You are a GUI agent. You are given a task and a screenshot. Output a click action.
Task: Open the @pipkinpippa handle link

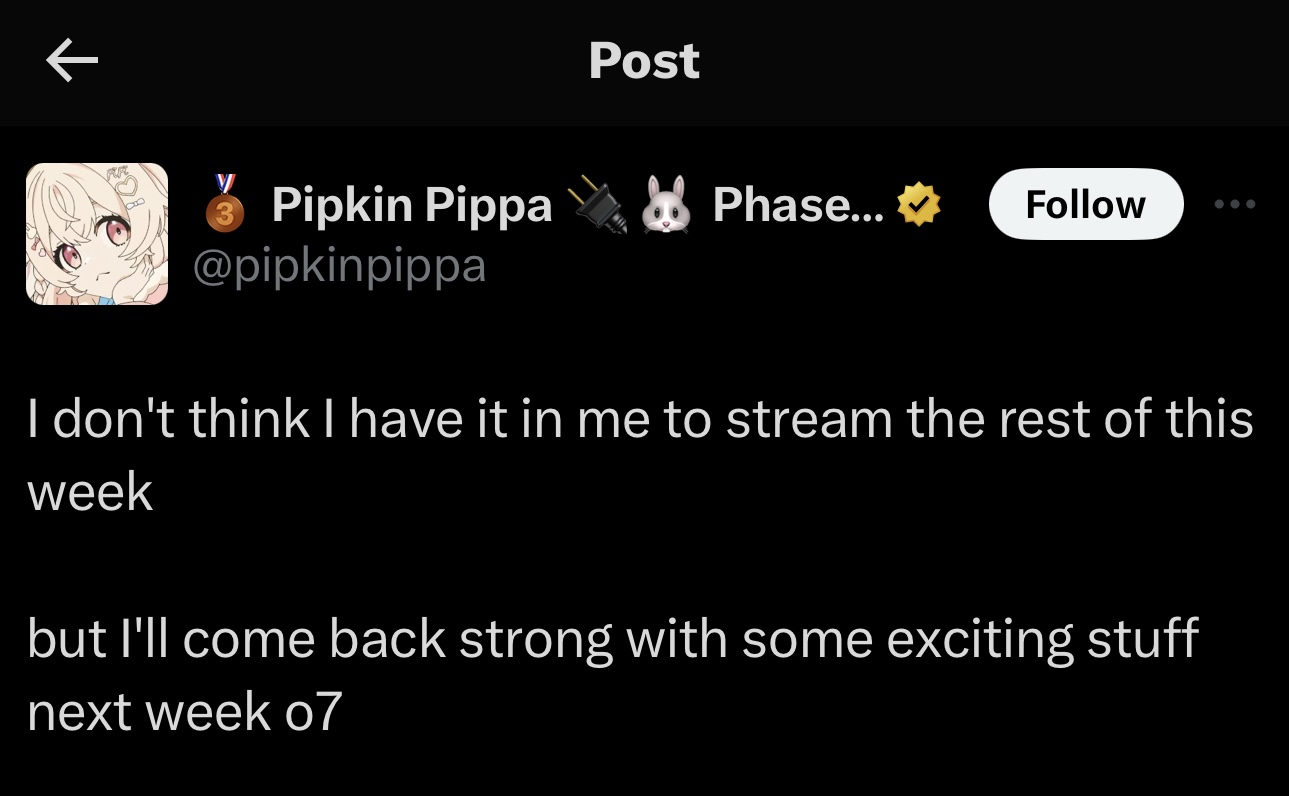click(339, 266)
